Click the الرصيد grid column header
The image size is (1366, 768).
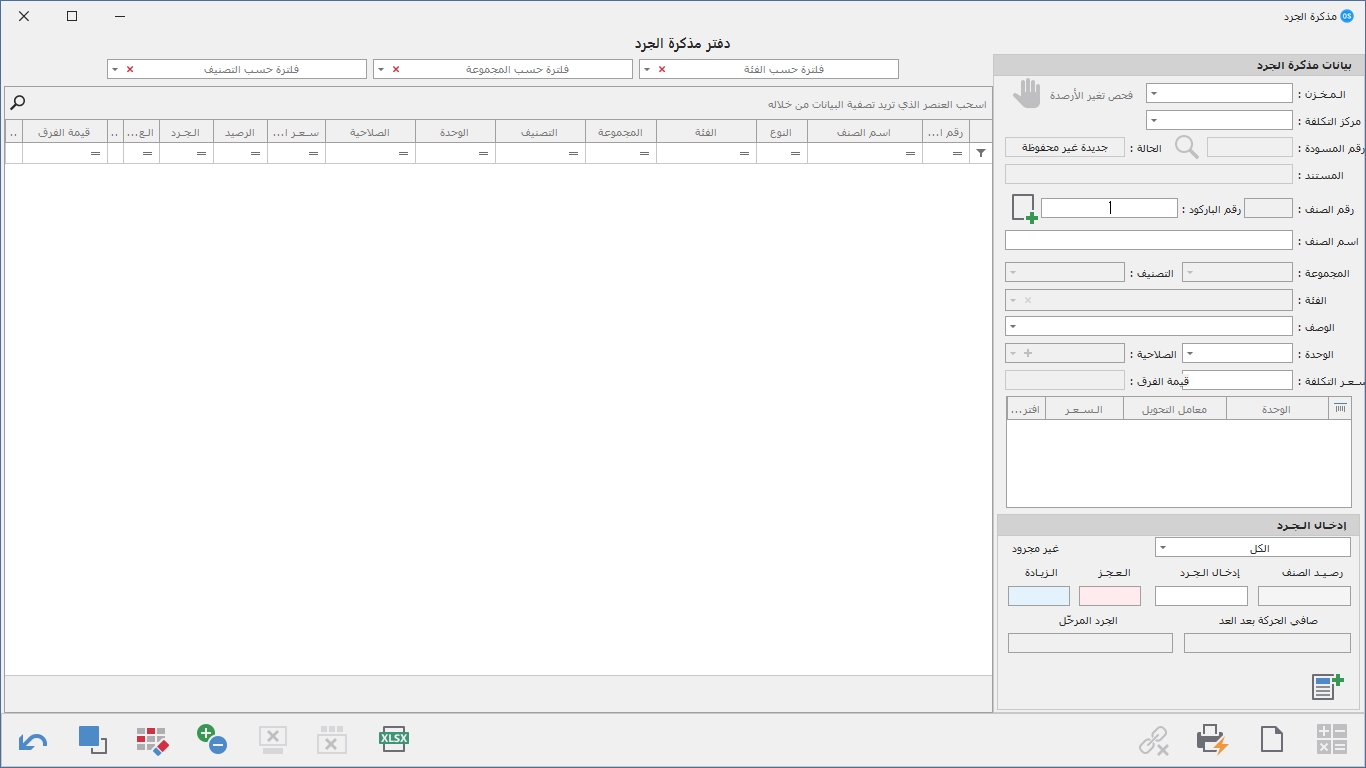(x=240, y=132)
